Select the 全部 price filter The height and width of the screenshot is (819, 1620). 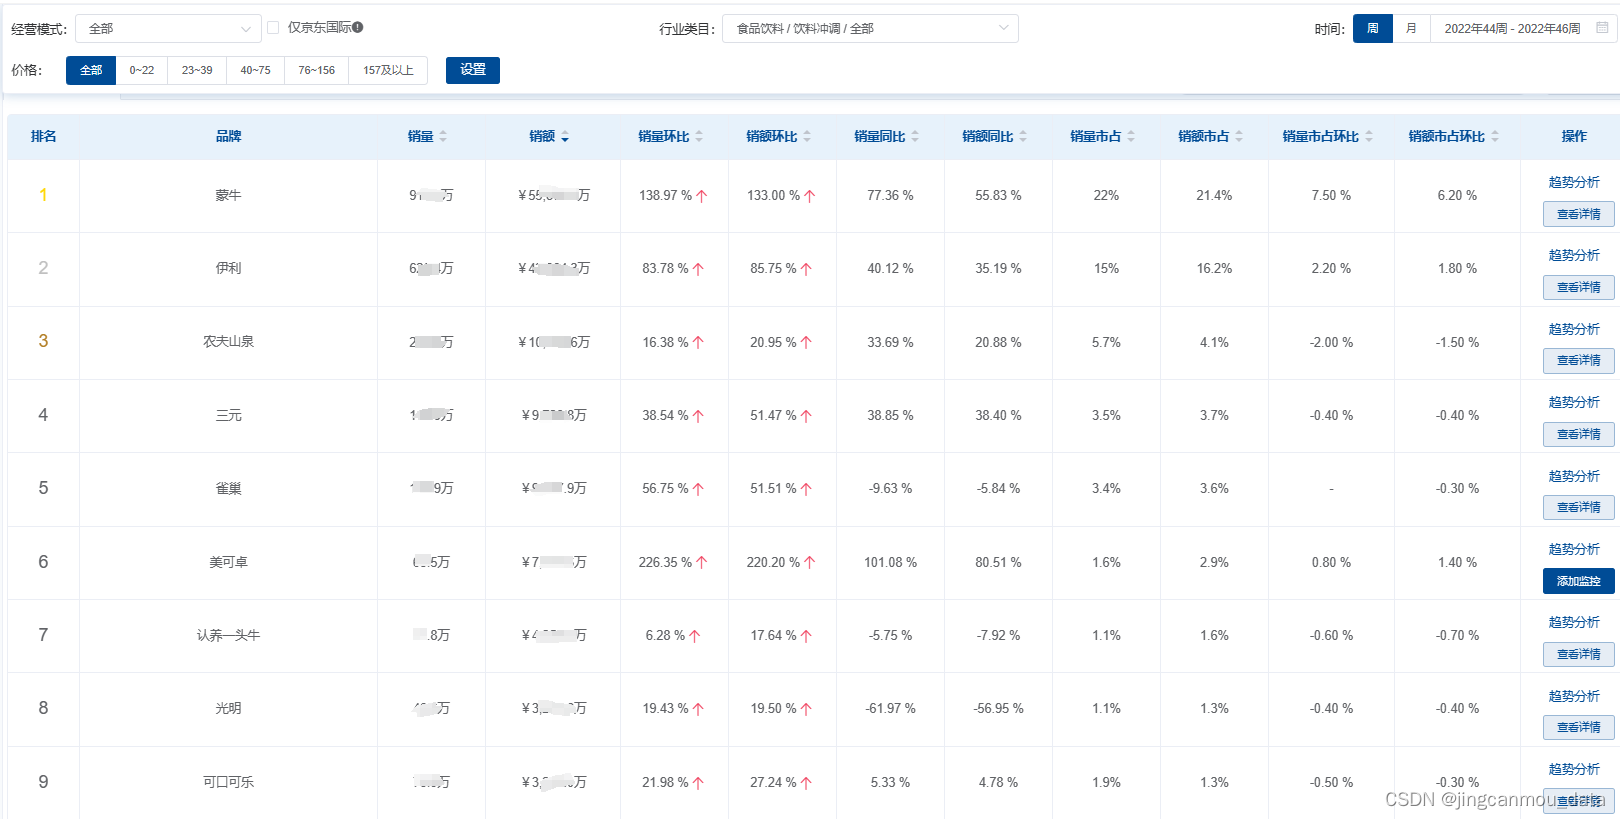91,70
